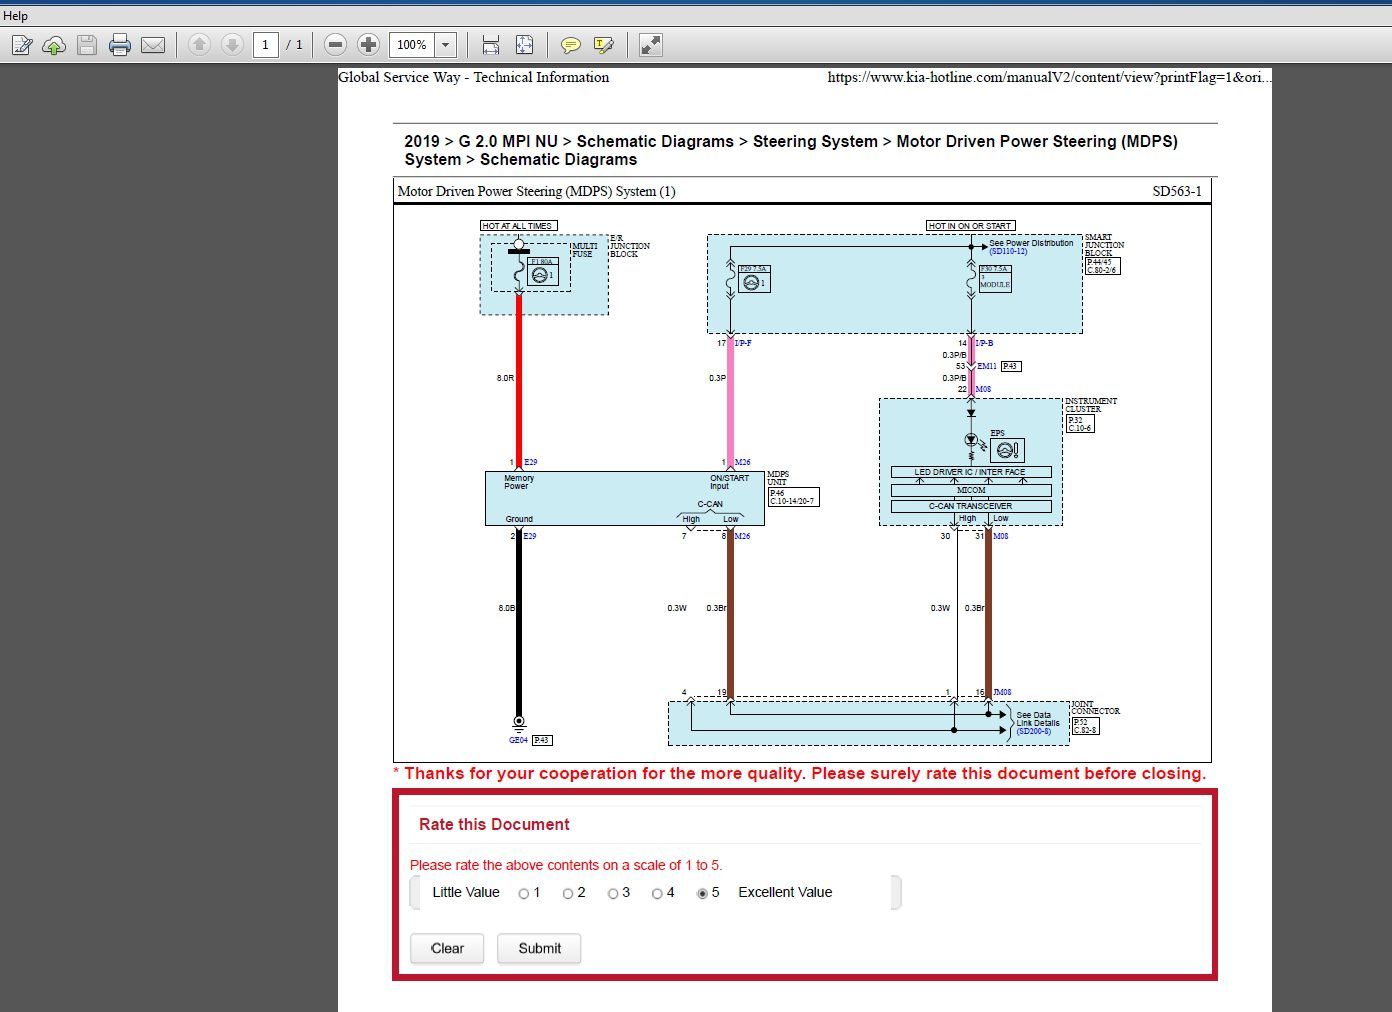Image resolution: width=1392 pixels, height=1012 pixels.
Task: Zoom out with the minus icon
Action: (x=336, y=45)
